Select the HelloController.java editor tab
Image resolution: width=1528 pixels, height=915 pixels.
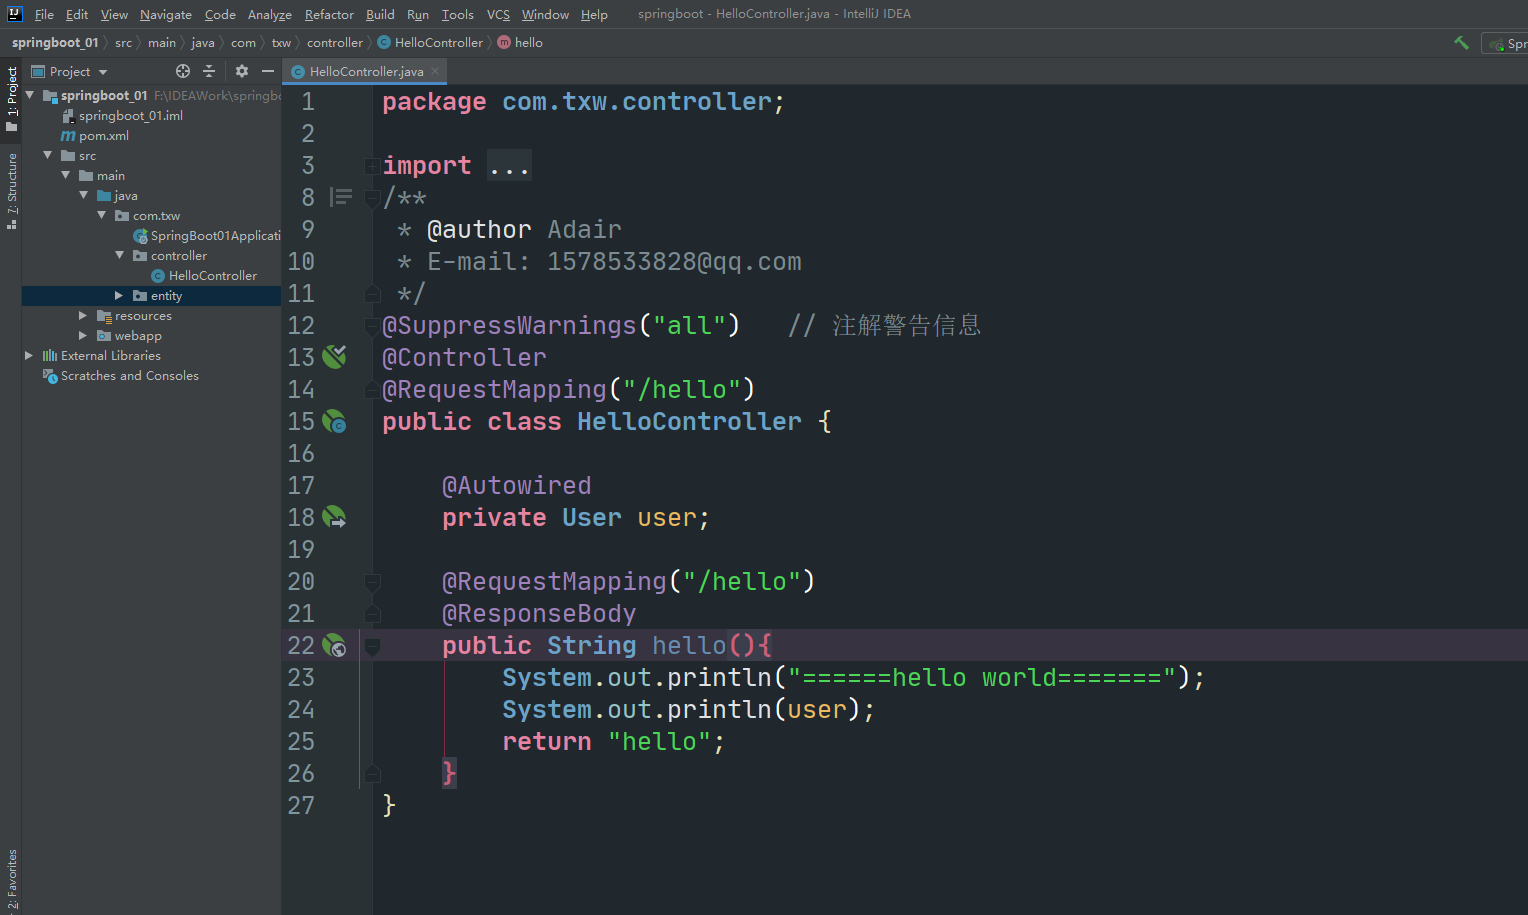(365, 71)
